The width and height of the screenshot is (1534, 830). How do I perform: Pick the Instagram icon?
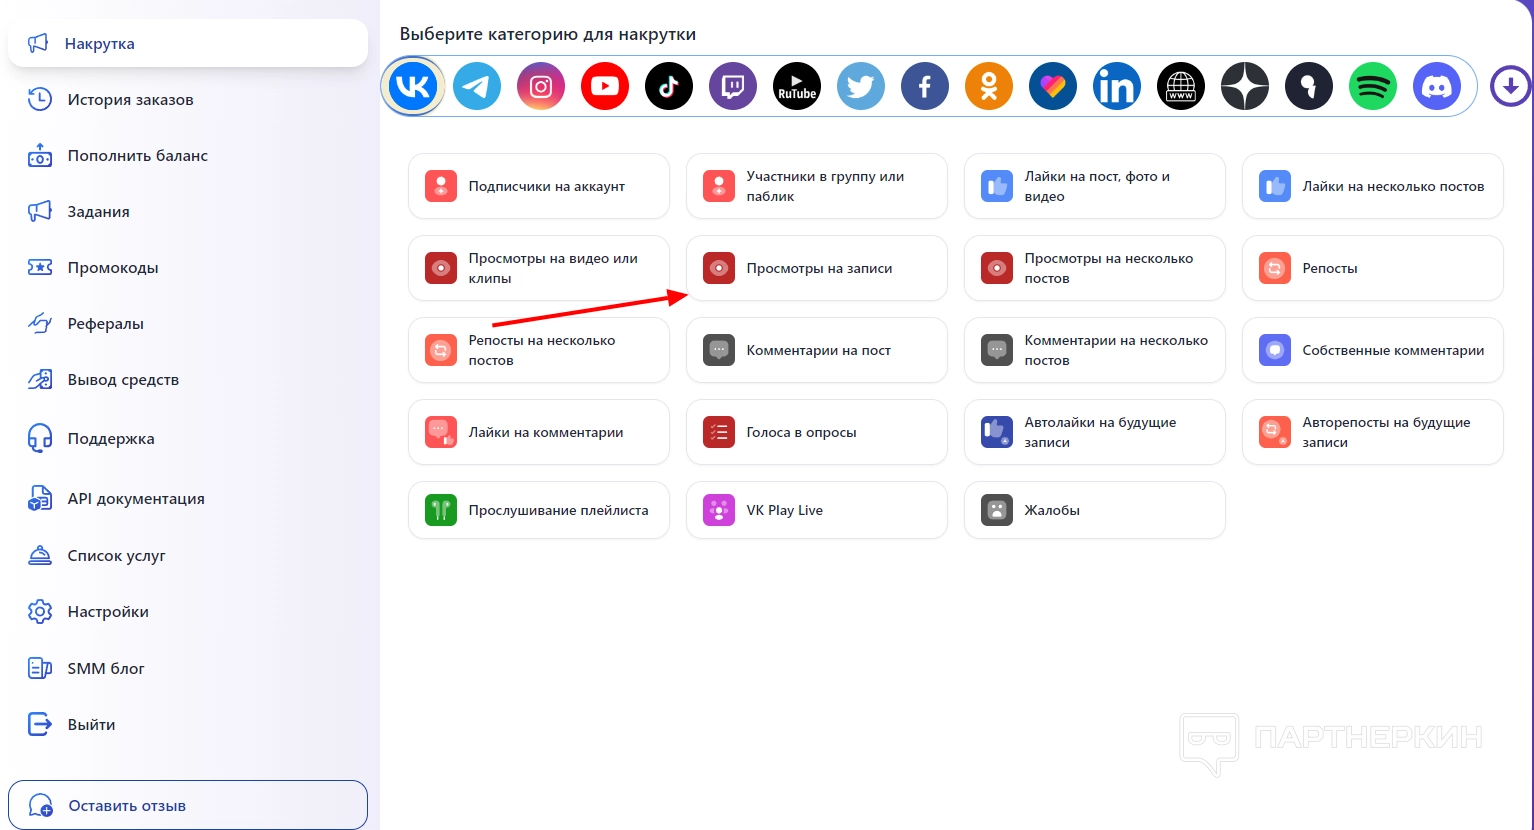pos(541,87)
